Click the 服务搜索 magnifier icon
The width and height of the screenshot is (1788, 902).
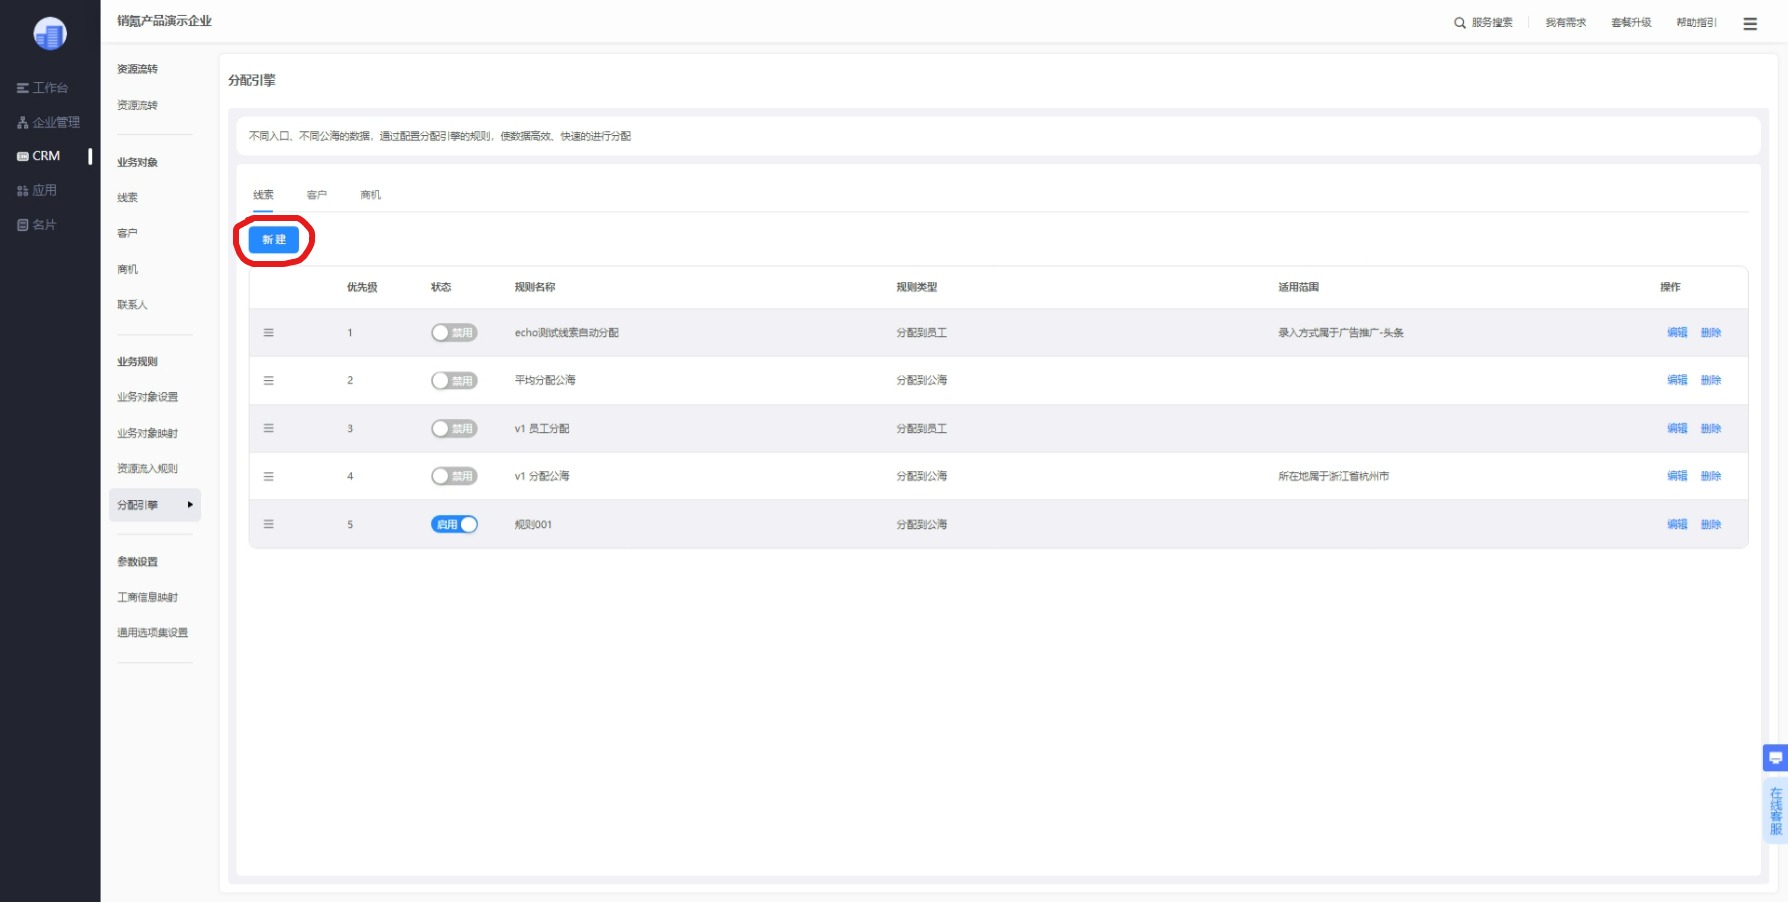[1460, 23]
